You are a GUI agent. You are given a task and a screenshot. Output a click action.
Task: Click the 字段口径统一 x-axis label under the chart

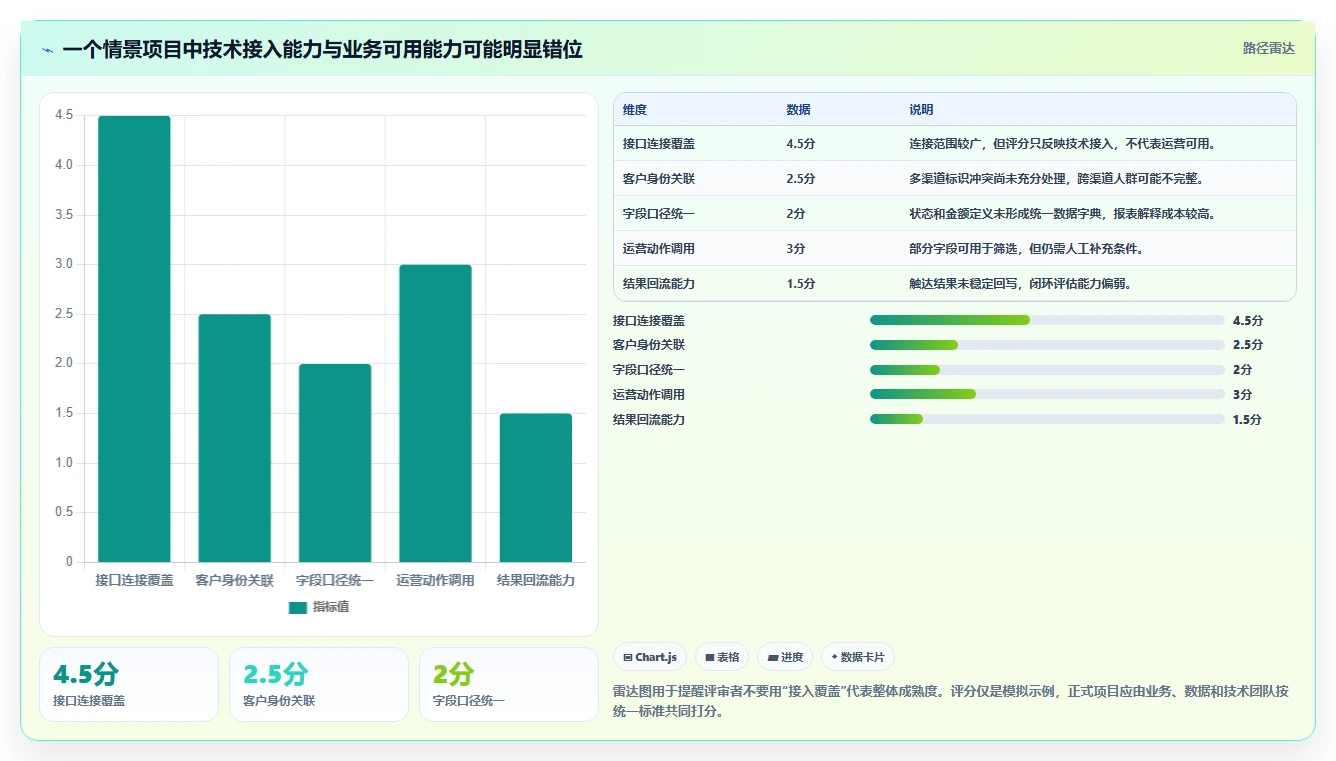pyautogui.click(x=335, y=580)
